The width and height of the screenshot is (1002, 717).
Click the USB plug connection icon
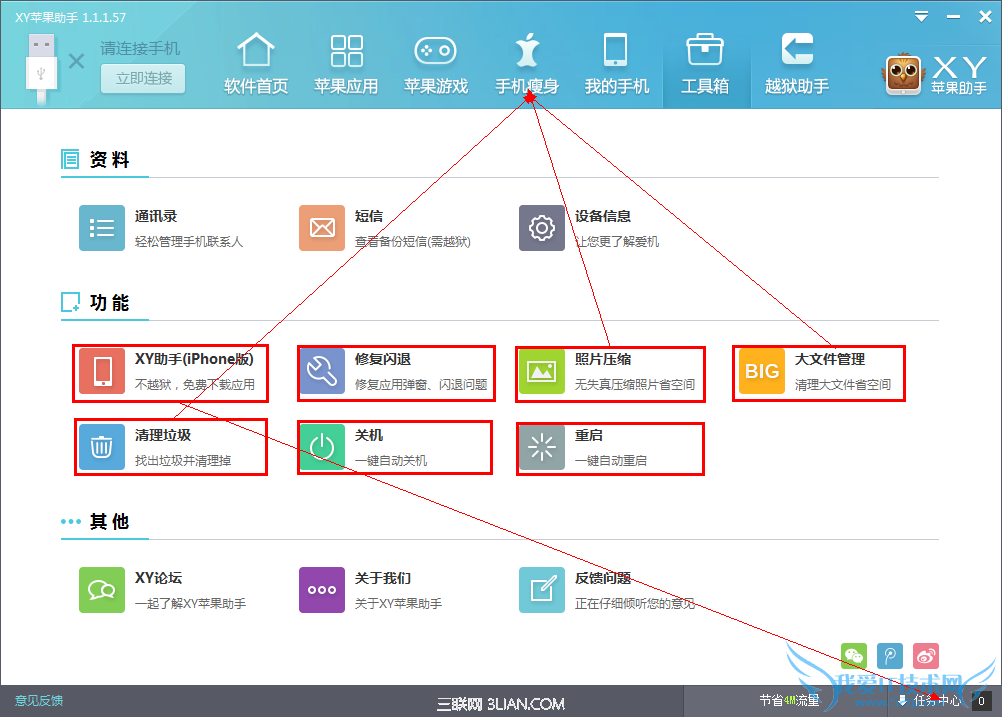click(42, 68)
